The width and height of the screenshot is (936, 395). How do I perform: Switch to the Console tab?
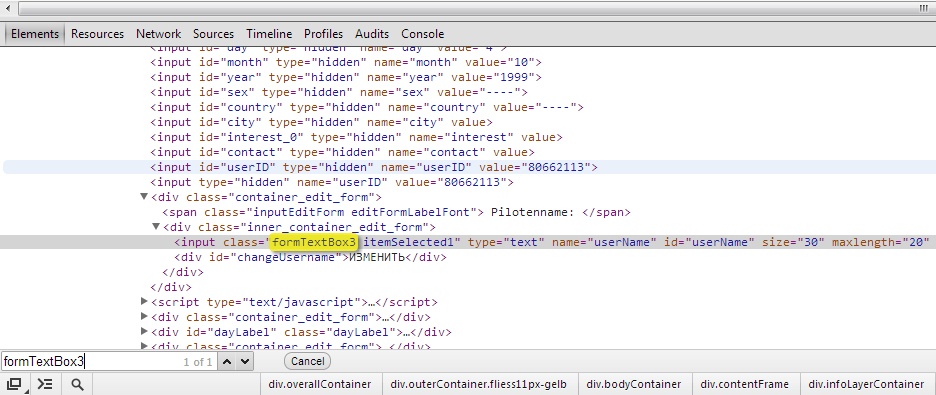tap(423, 34)
